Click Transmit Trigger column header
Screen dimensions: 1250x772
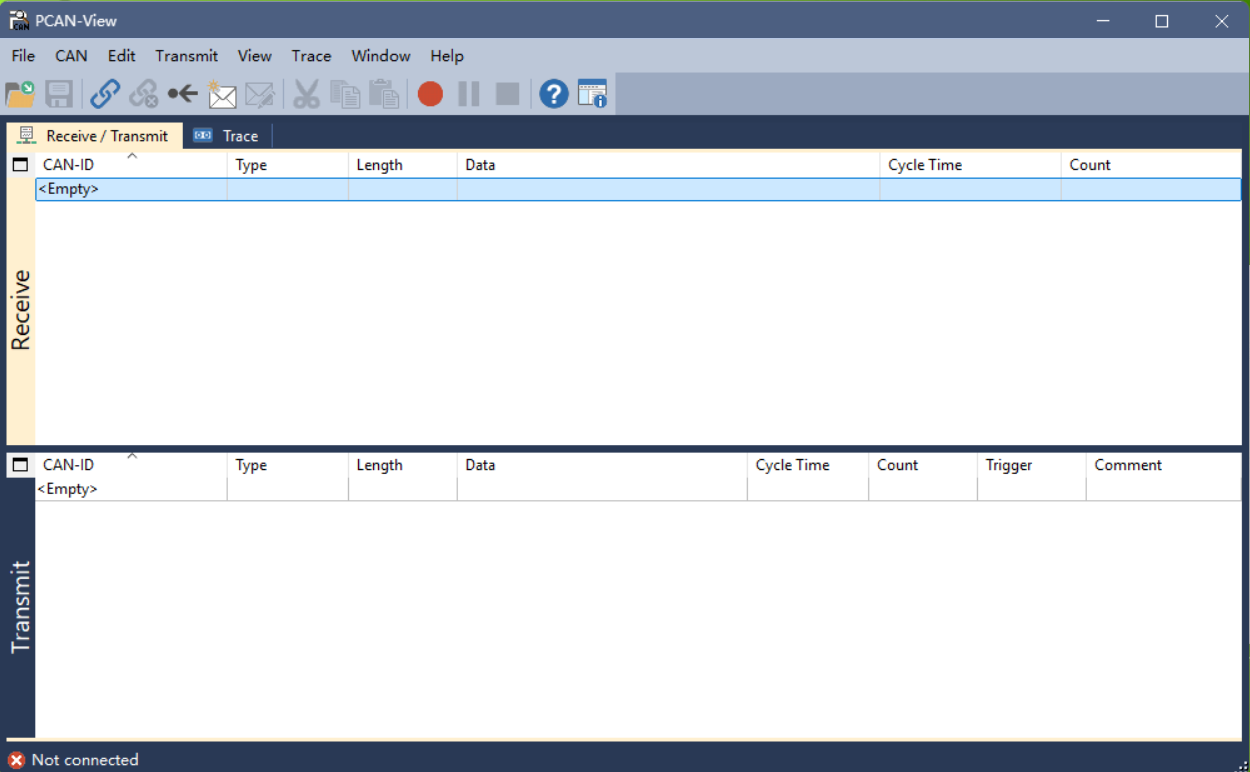tap(1032, 465)
